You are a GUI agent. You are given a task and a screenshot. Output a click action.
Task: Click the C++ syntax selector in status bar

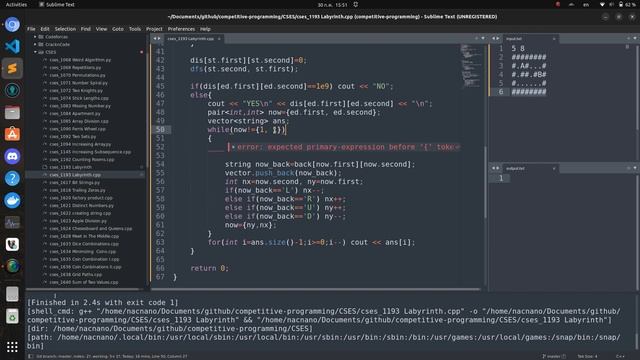pos(620,356)
